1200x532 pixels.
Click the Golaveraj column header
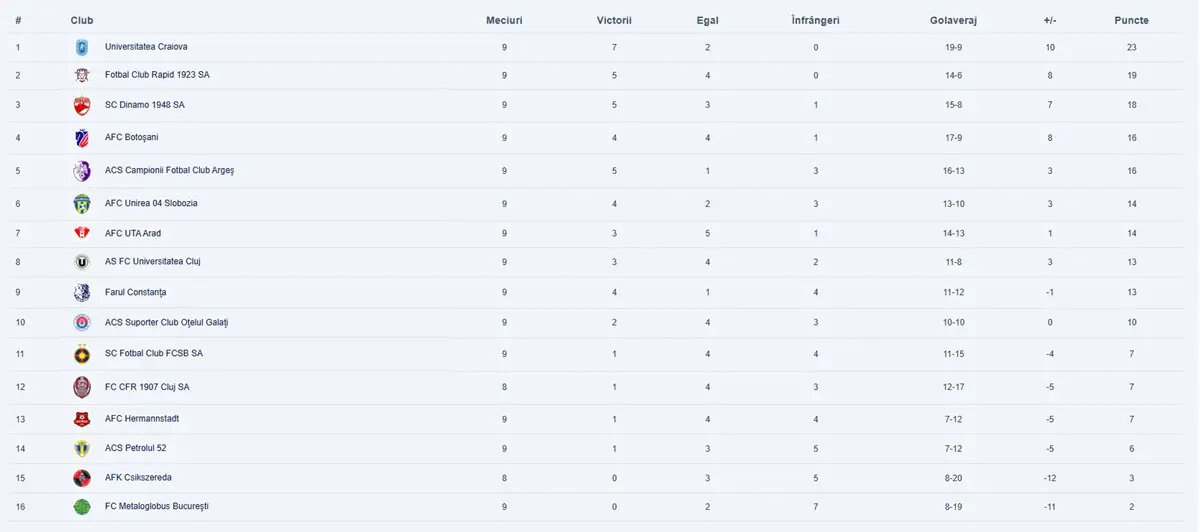(952, 20)
